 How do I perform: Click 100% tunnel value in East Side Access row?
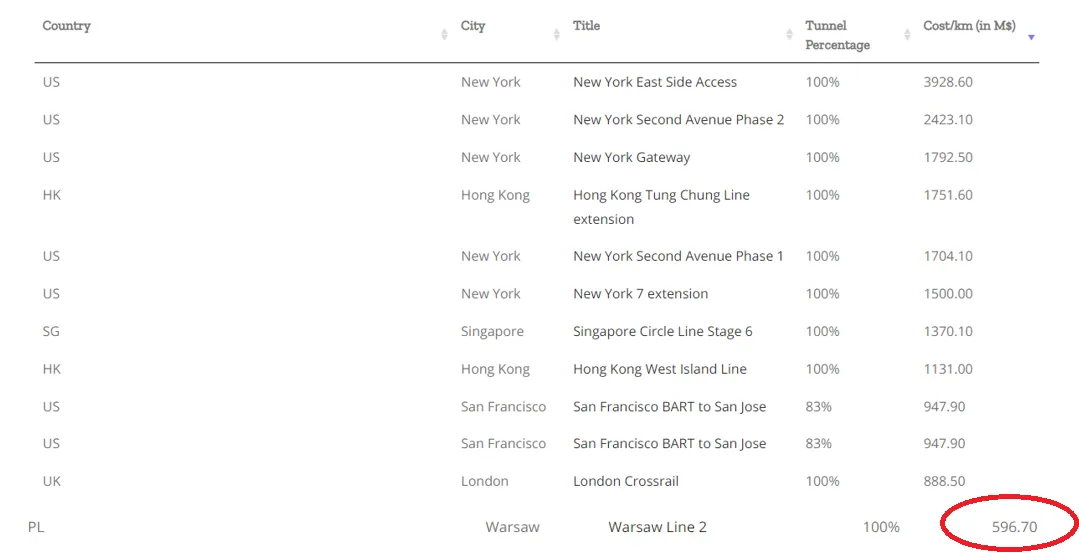coord(822,82)
